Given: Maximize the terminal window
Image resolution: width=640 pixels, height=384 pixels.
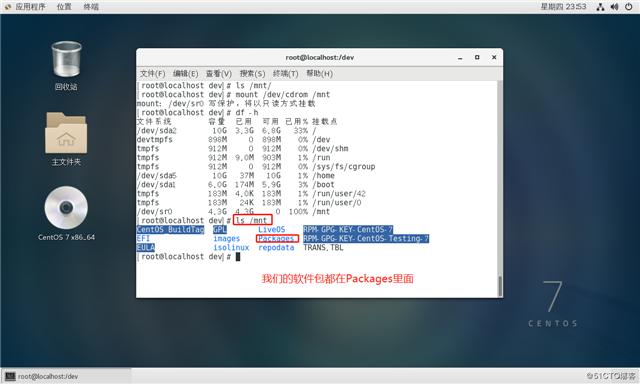Looking at the screenshot, I should 477,58.
